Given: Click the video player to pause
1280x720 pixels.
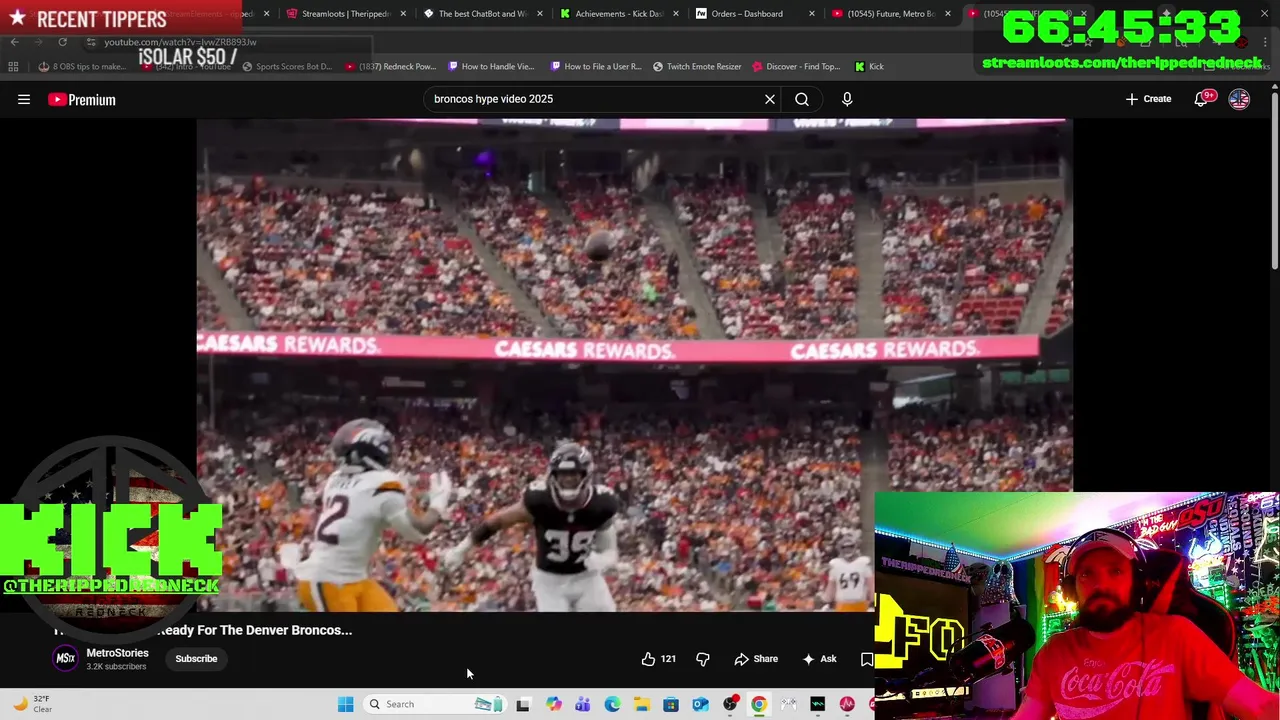Looking at the screenshot, I should coord(634,364).
